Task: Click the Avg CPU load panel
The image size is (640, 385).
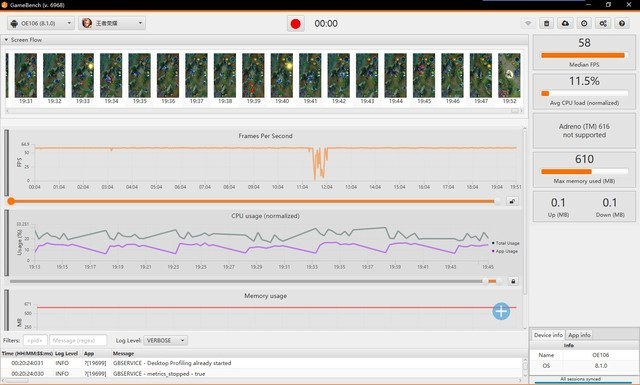Action: tap(584, 91)
